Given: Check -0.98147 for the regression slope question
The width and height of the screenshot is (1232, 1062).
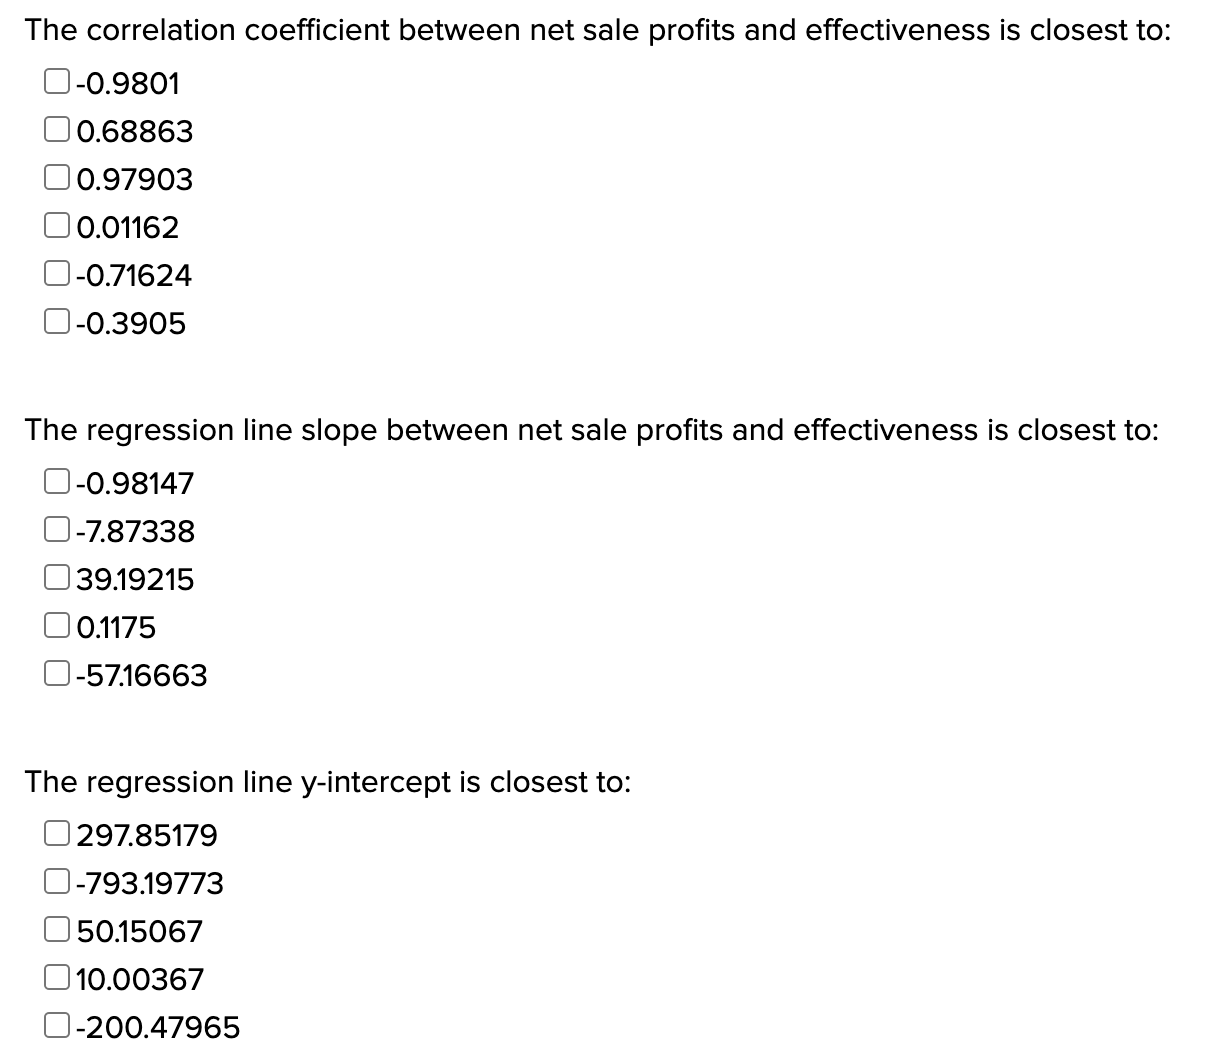Looking at the screenshot, I should (55, 480).
